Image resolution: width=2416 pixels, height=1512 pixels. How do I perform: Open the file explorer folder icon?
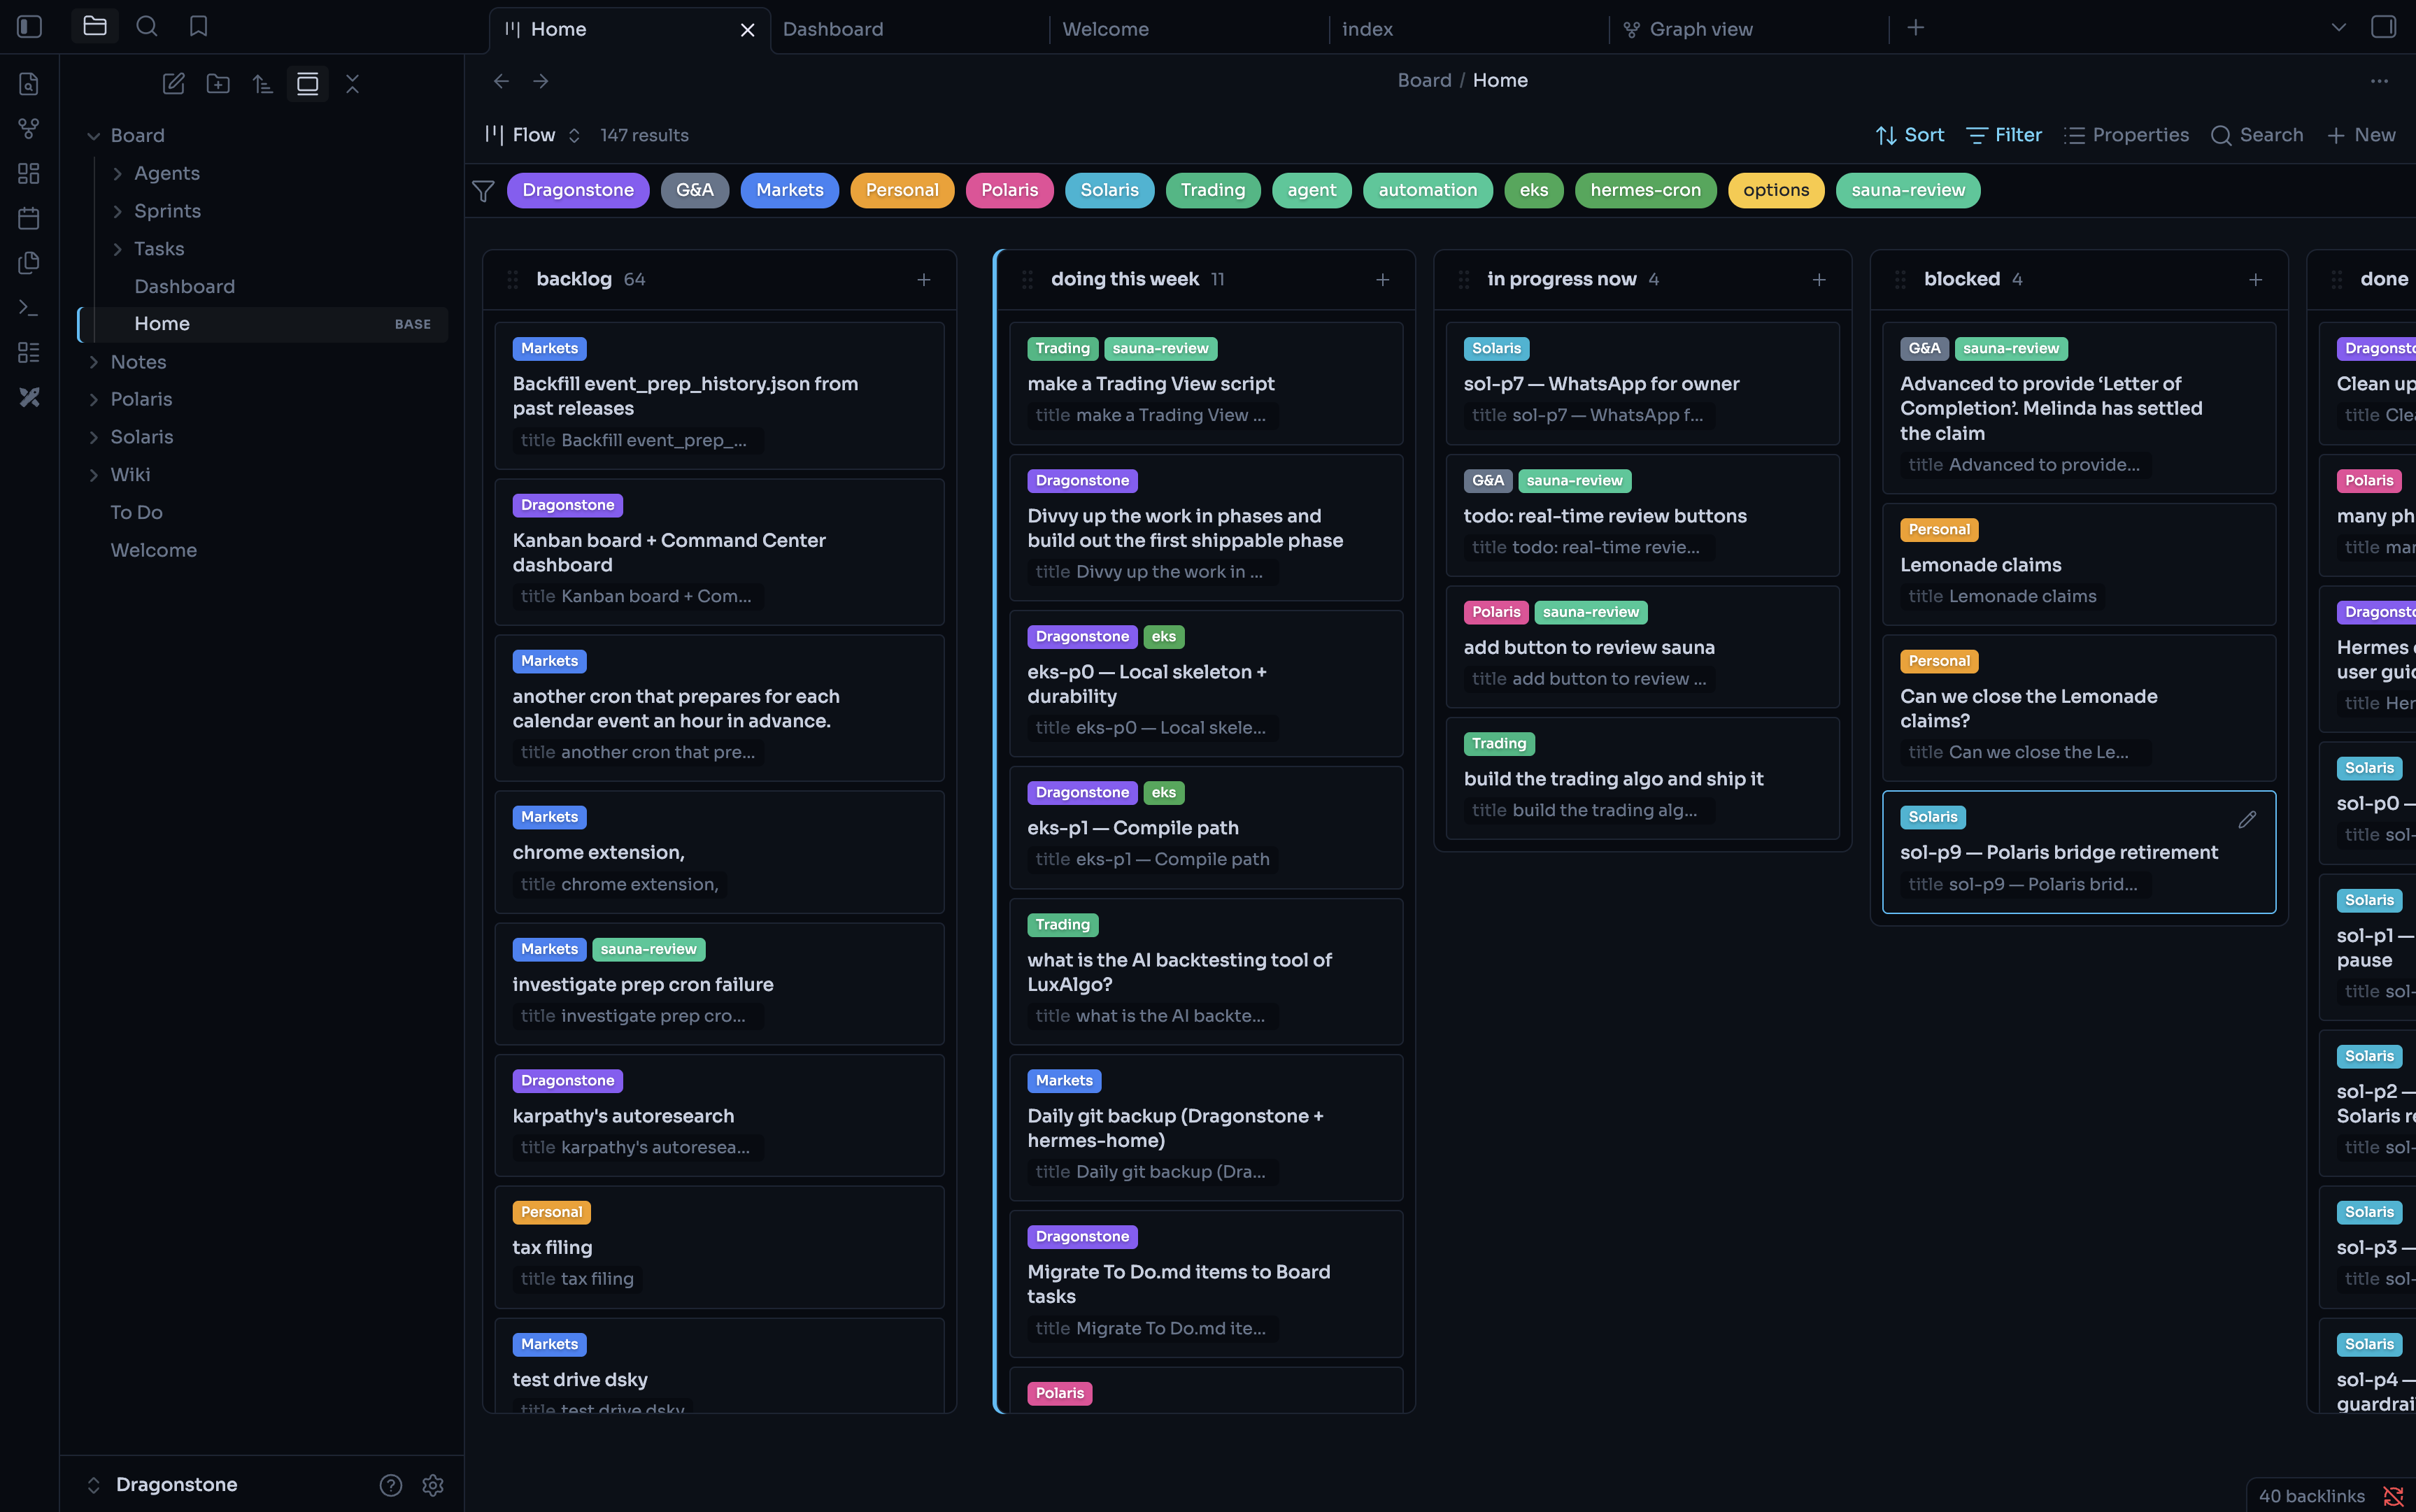tap(95, 27)
